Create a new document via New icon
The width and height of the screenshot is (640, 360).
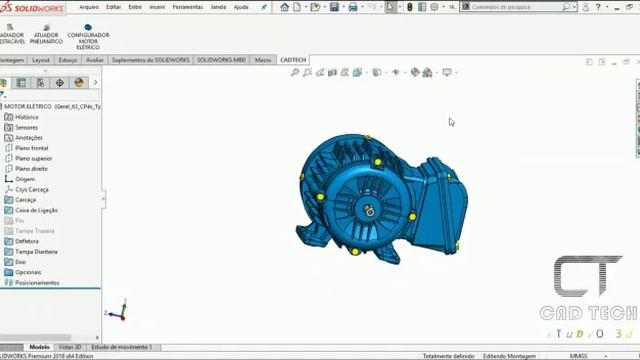click(297, 7)
